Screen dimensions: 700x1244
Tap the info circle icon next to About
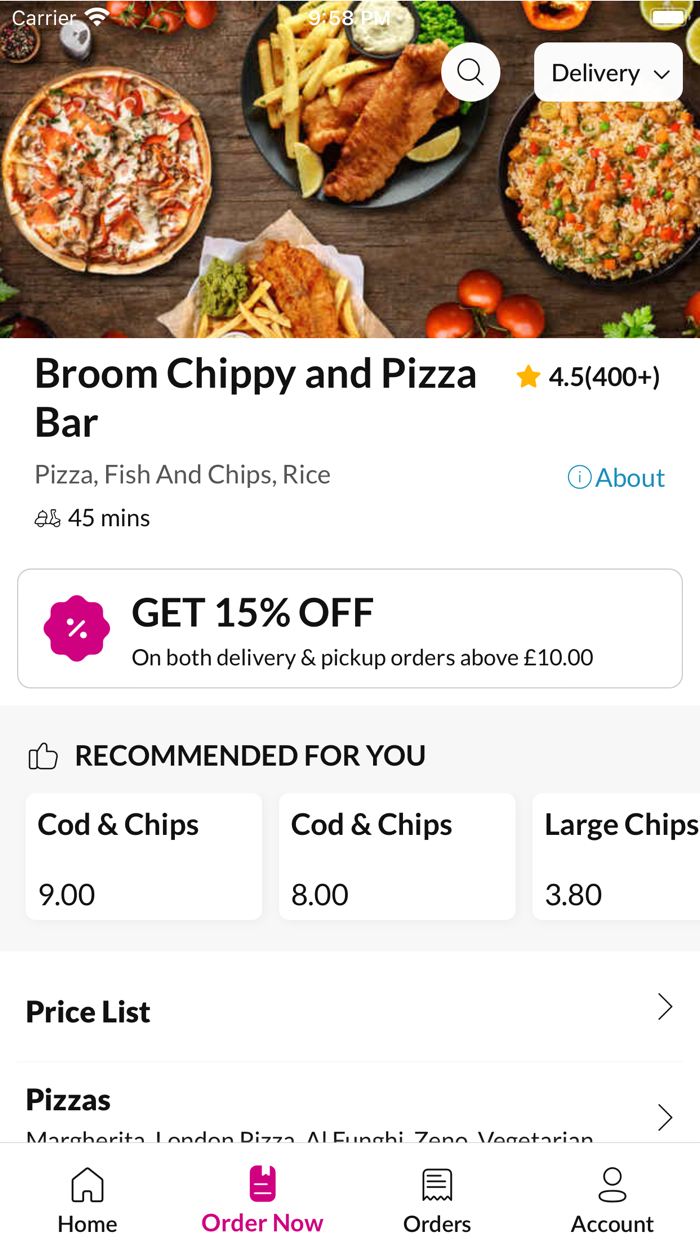(578, 477)
